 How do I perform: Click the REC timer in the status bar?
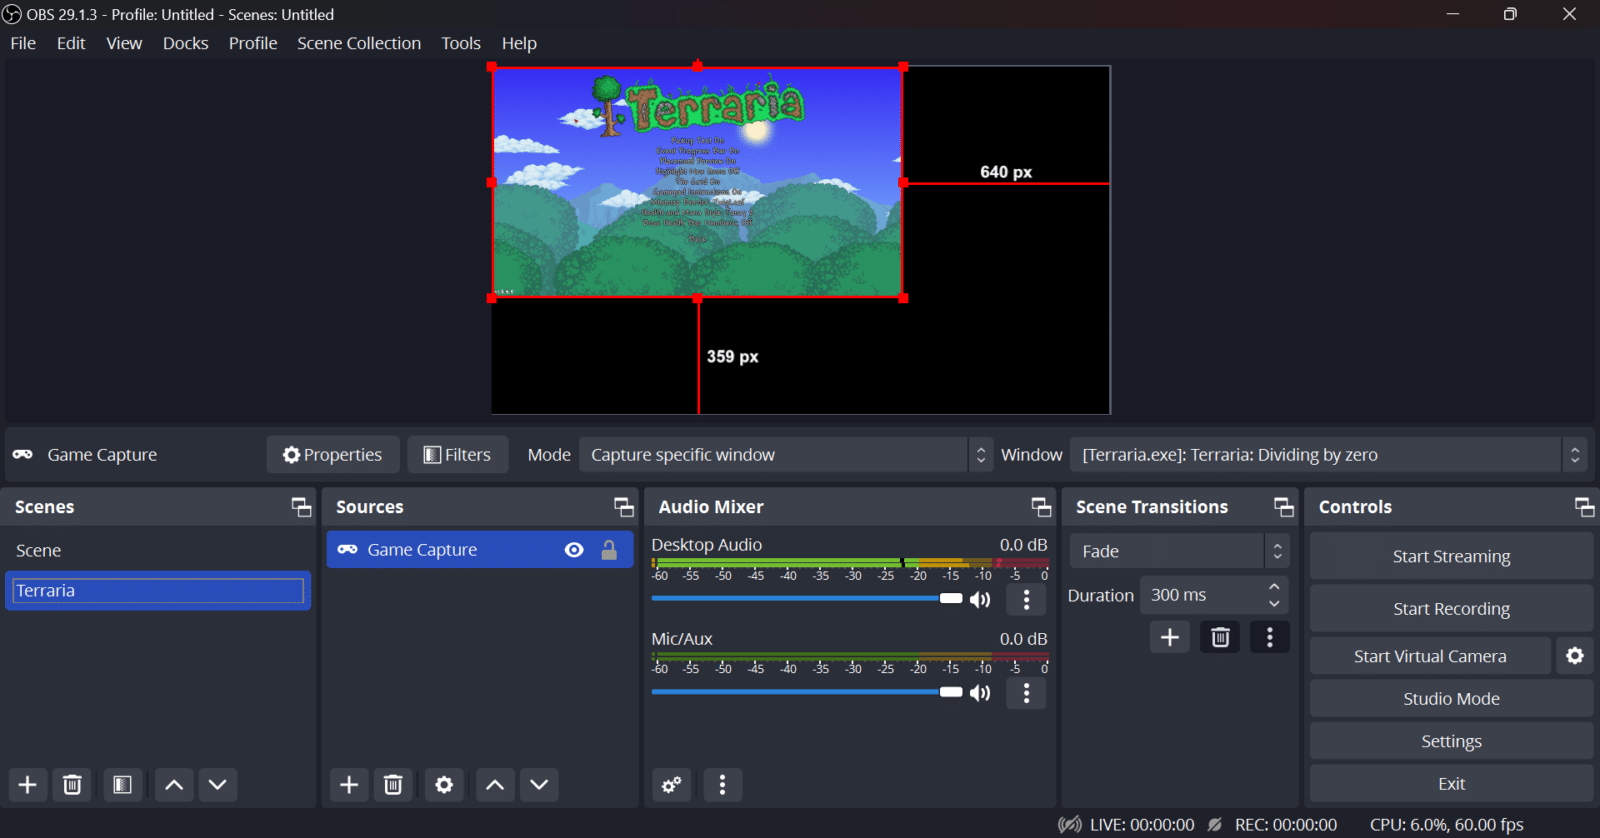pos(1286,825)
